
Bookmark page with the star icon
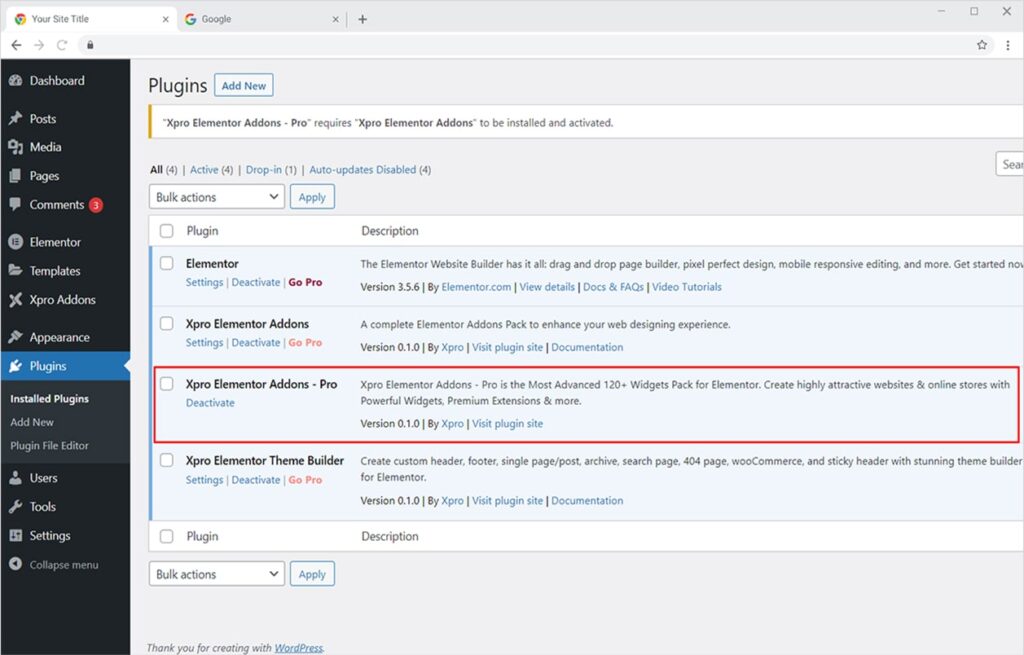point(982,45)
